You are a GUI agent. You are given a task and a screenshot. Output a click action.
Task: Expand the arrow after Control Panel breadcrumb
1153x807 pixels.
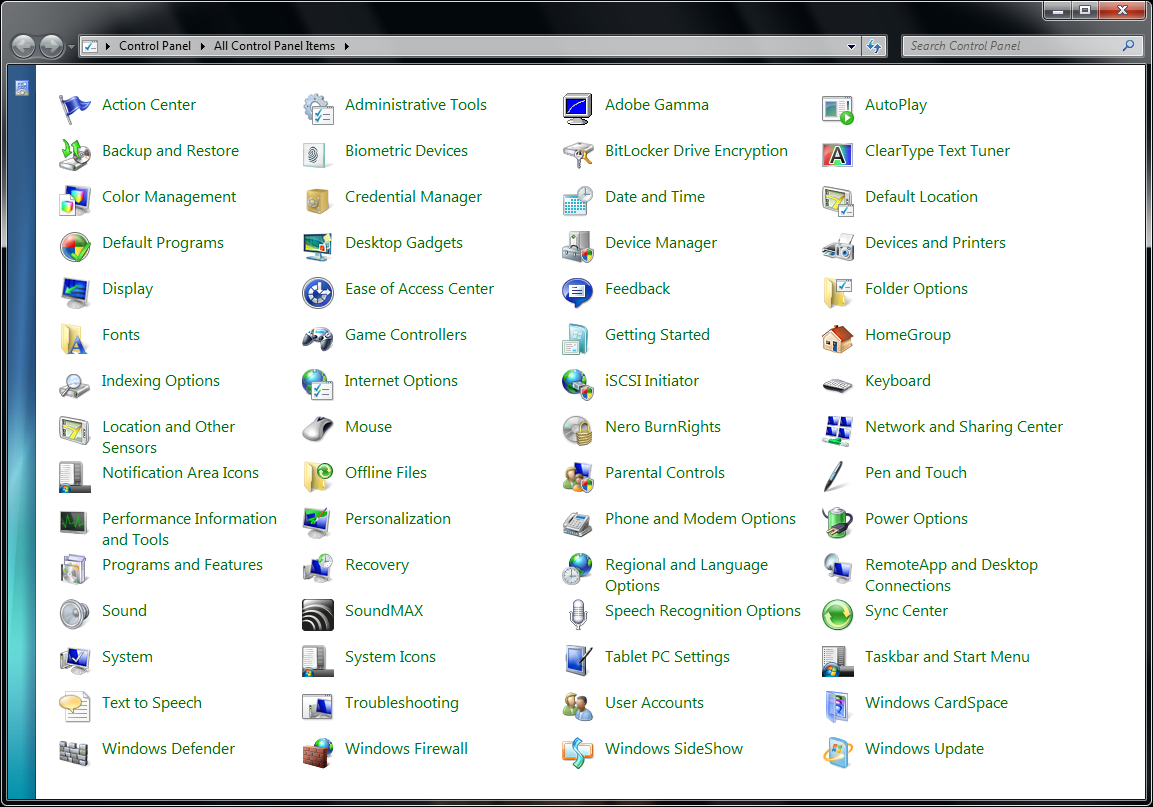pos(202,46)
